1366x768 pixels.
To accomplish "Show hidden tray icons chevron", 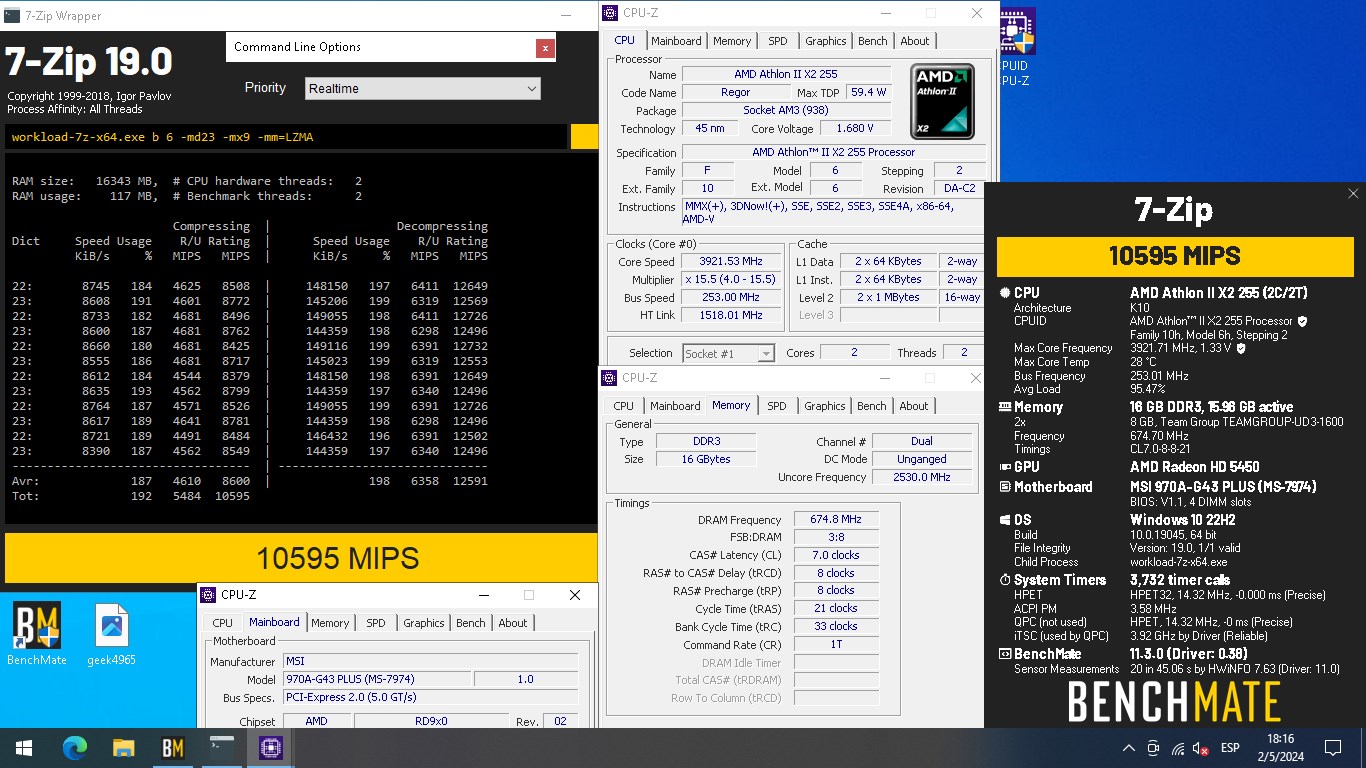I will [x=1129, y=749].
